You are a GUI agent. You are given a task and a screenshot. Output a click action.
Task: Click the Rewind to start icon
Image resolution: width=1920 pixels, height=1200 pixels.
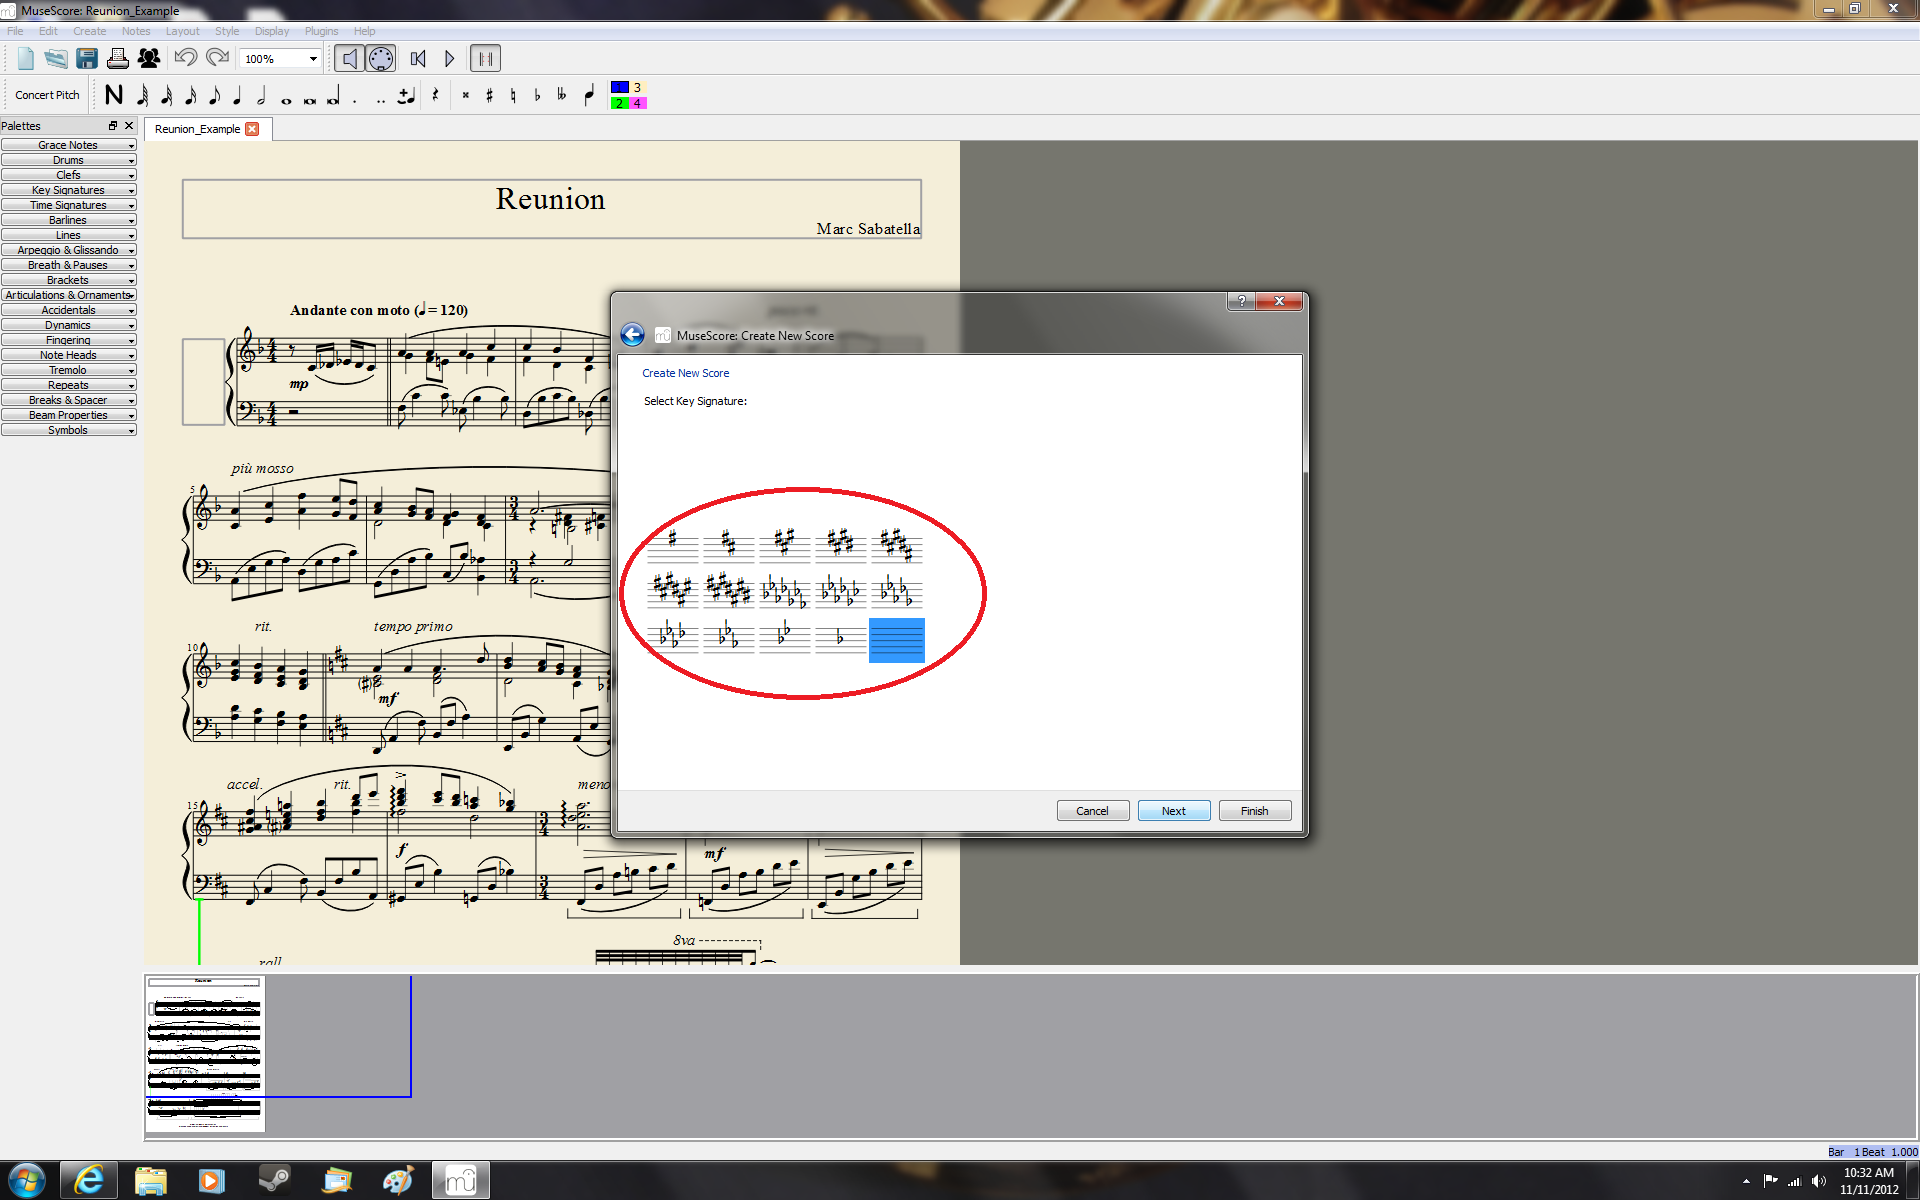(419, 58)
